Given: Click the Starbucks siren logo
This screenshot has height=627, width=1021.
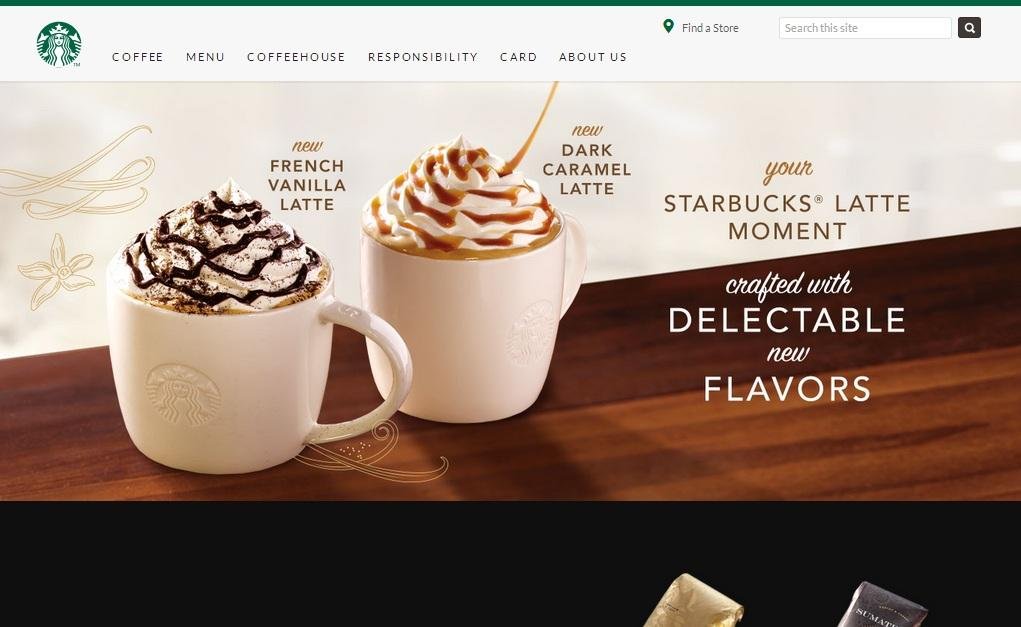Looking at the screenshot, I should [x=59, y=44].
